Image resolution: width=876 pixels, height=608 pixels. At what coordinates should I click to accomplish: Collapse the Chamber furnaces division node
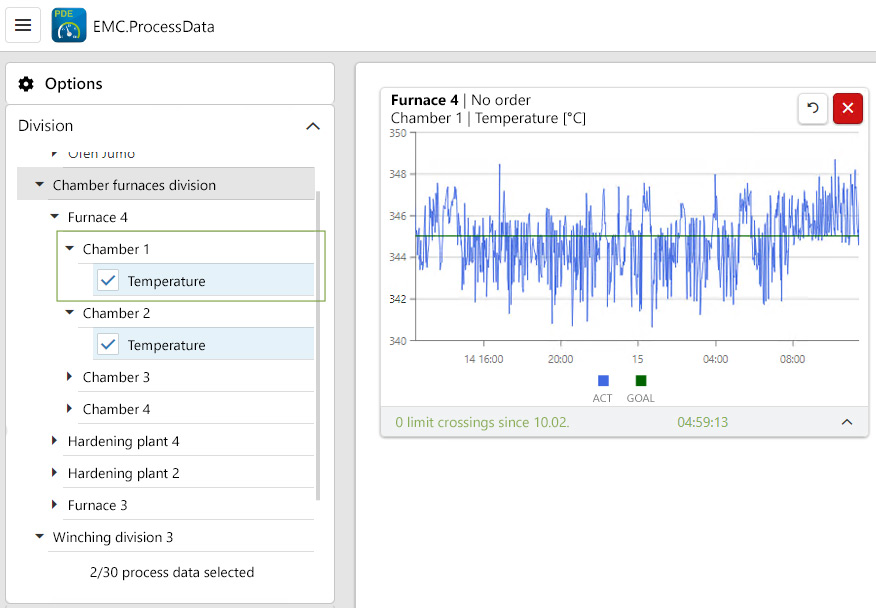pos(40,185)
